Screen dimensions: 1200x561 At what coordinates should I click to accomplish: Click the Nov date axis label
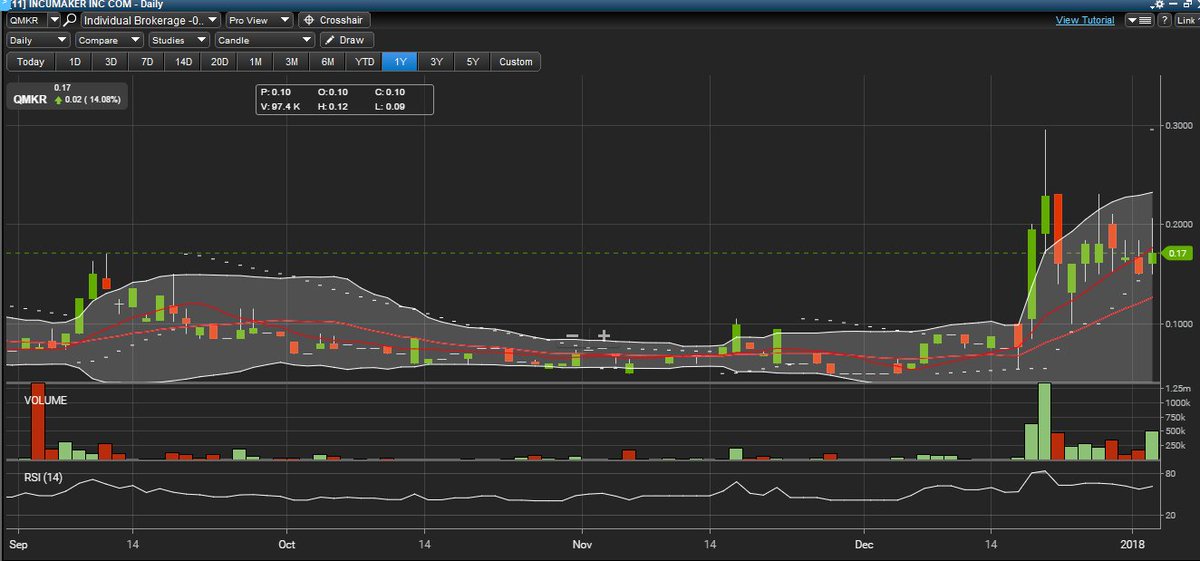pos(582,545)
